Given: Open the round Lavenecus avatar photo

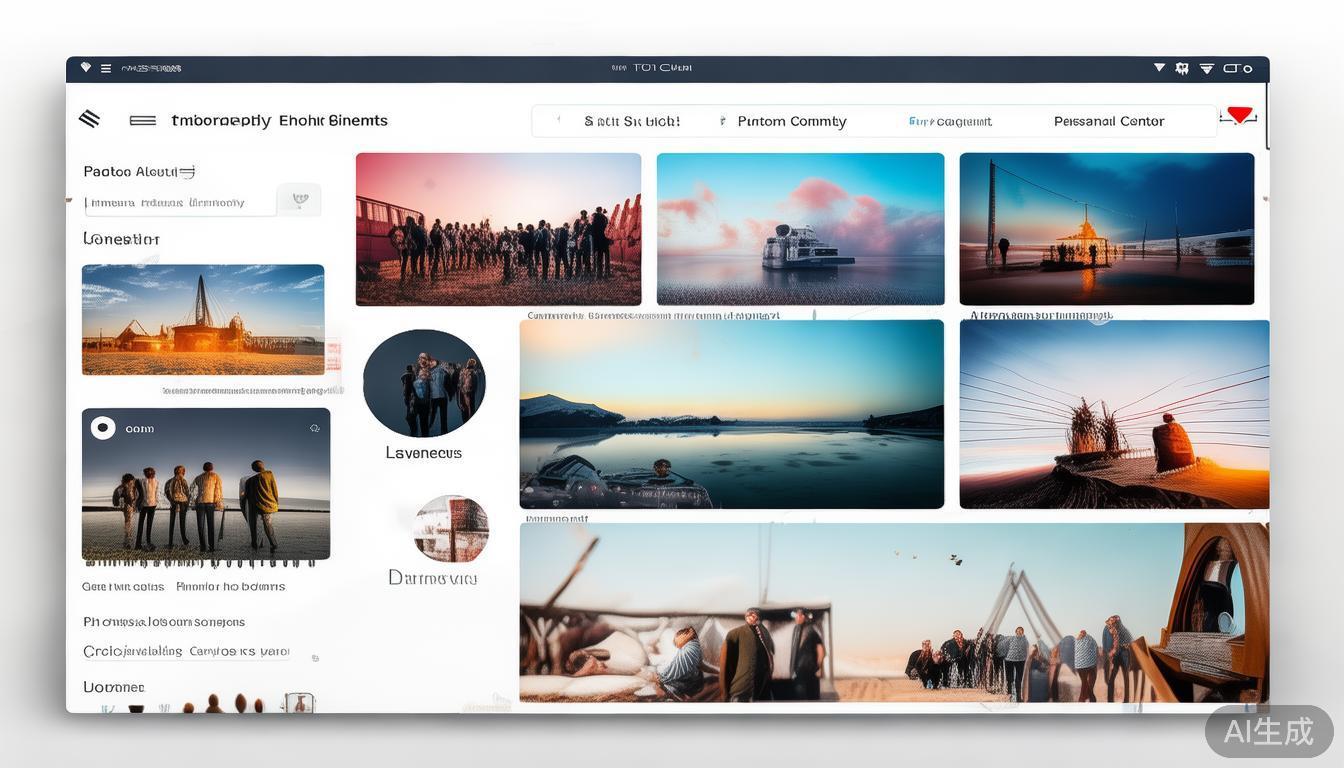Looking at the screenshot, I should [424, 383].
